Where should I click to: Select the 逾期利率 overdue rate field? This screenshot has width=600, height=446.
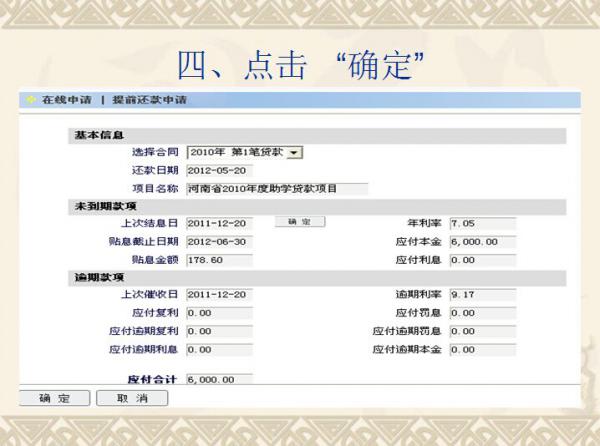482,295
